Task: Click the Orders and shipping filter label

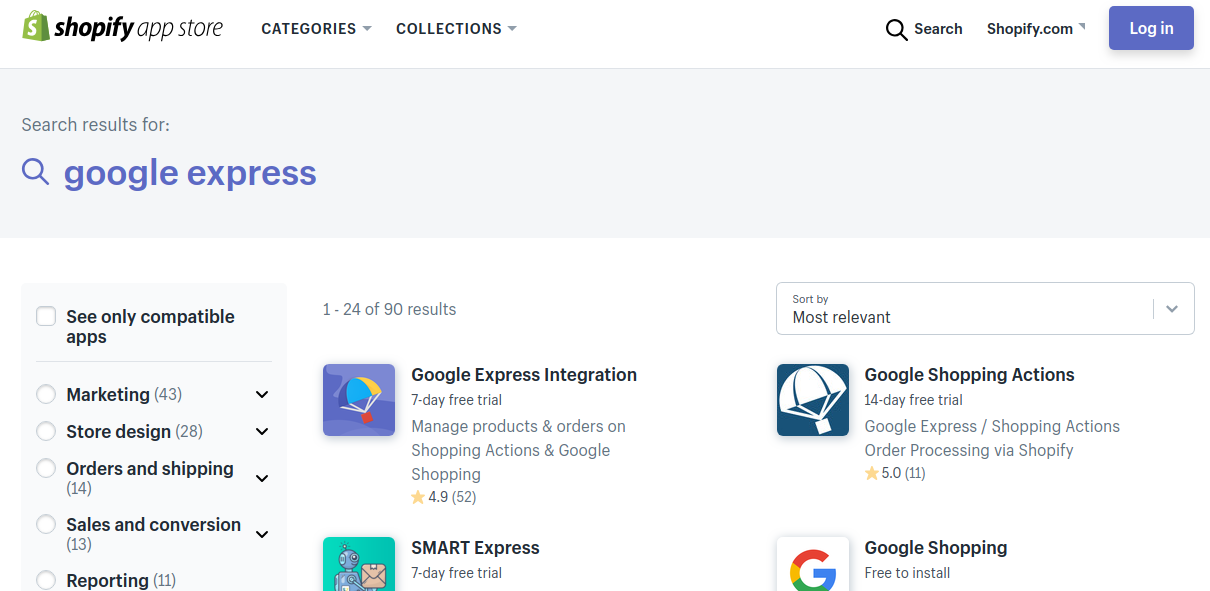Action: (x=150, y=478)
